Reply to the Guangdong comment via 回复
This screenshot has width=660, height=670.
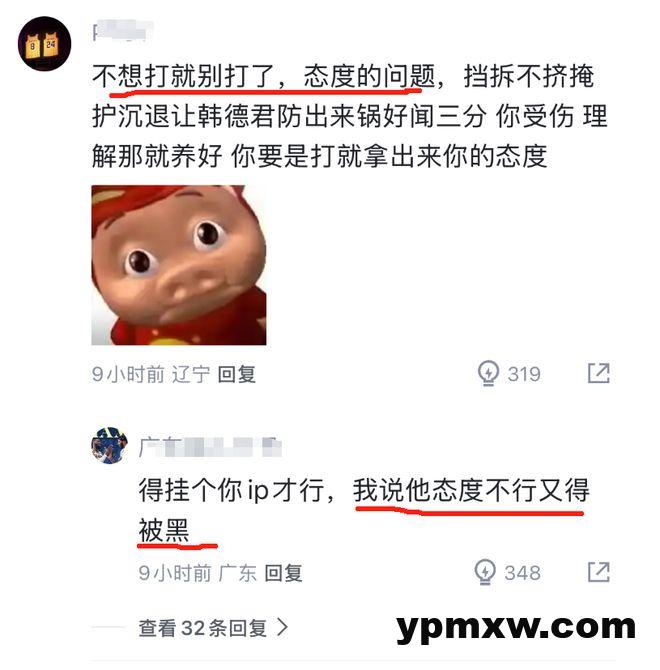(x=283, y=573)
